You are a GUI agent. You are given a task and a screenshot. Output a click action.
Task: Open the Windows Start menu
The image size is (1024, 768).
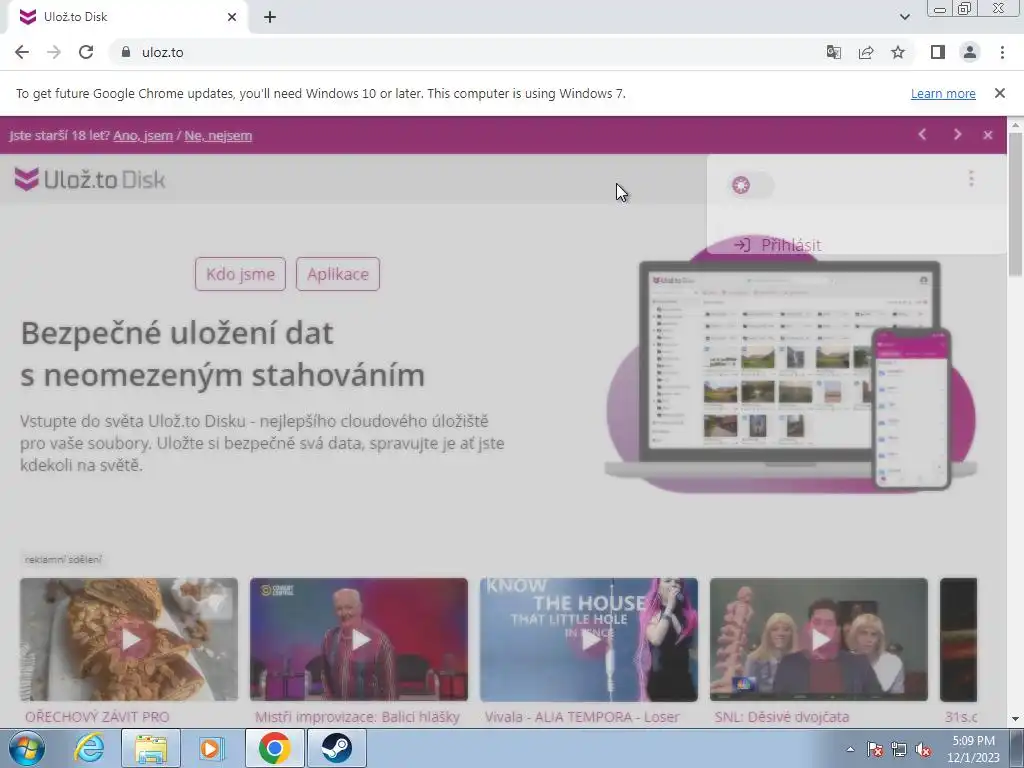[27, 748]
